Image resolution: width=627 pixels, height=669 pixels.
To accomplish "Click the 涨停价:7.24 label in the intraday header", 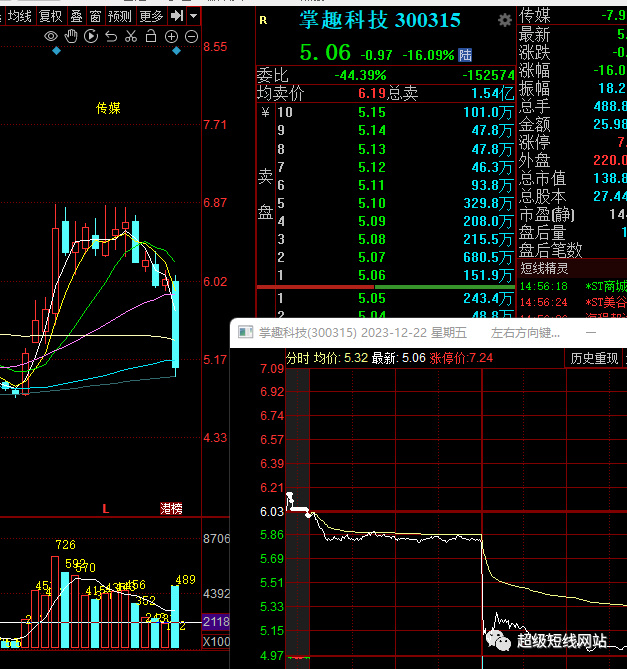I will 461,358.
